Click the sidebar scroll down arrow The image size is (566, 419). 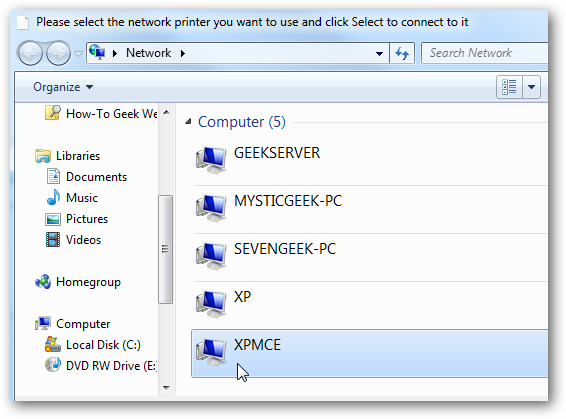[x=166, y=388]
